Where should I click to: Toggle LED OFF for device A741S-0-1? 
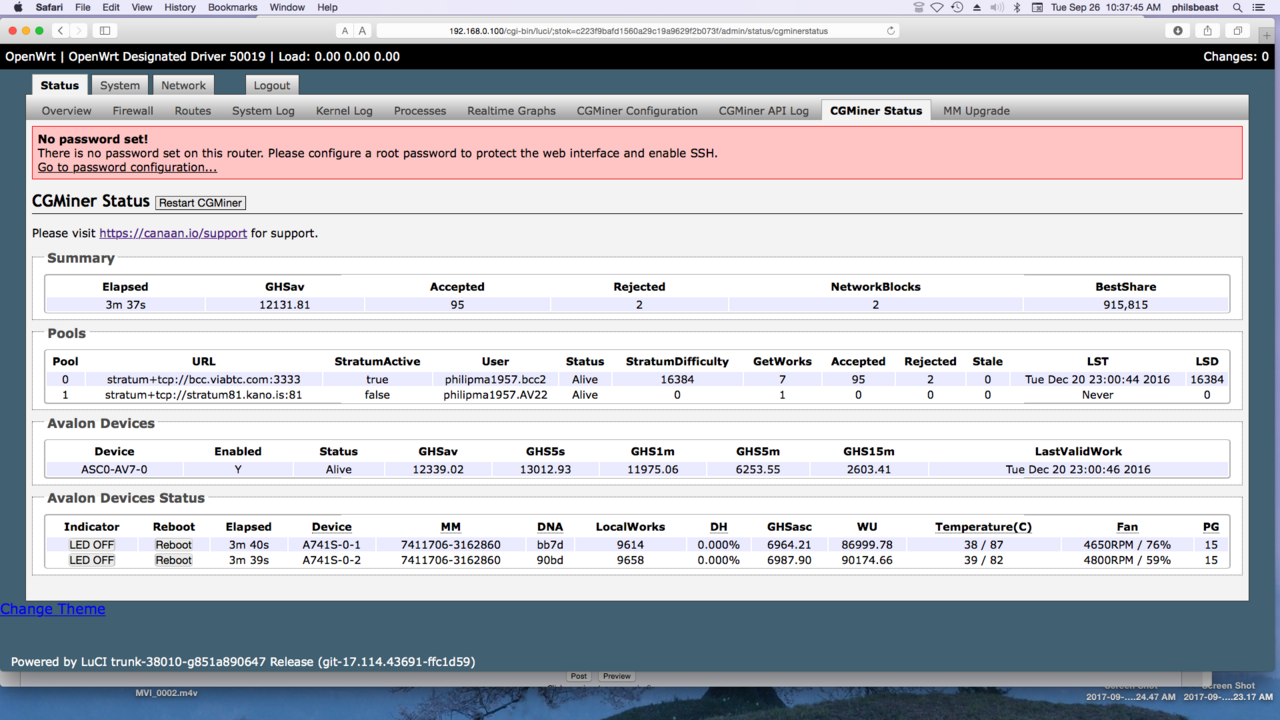click(x=91, y=545)
